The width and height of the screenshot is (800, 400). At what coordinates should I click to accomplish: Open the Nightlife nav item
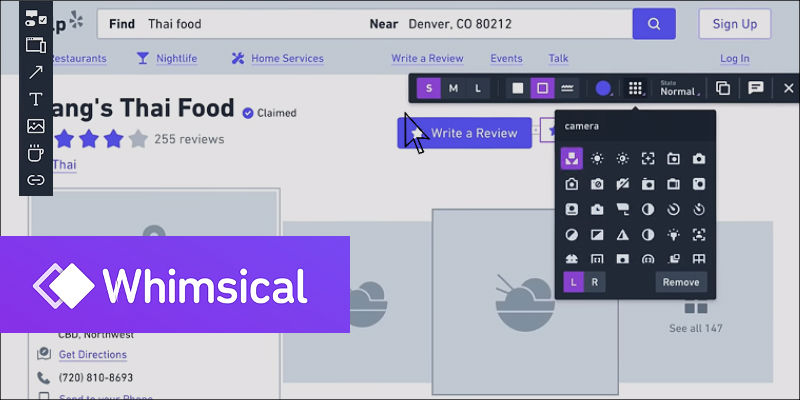(177, 59)
